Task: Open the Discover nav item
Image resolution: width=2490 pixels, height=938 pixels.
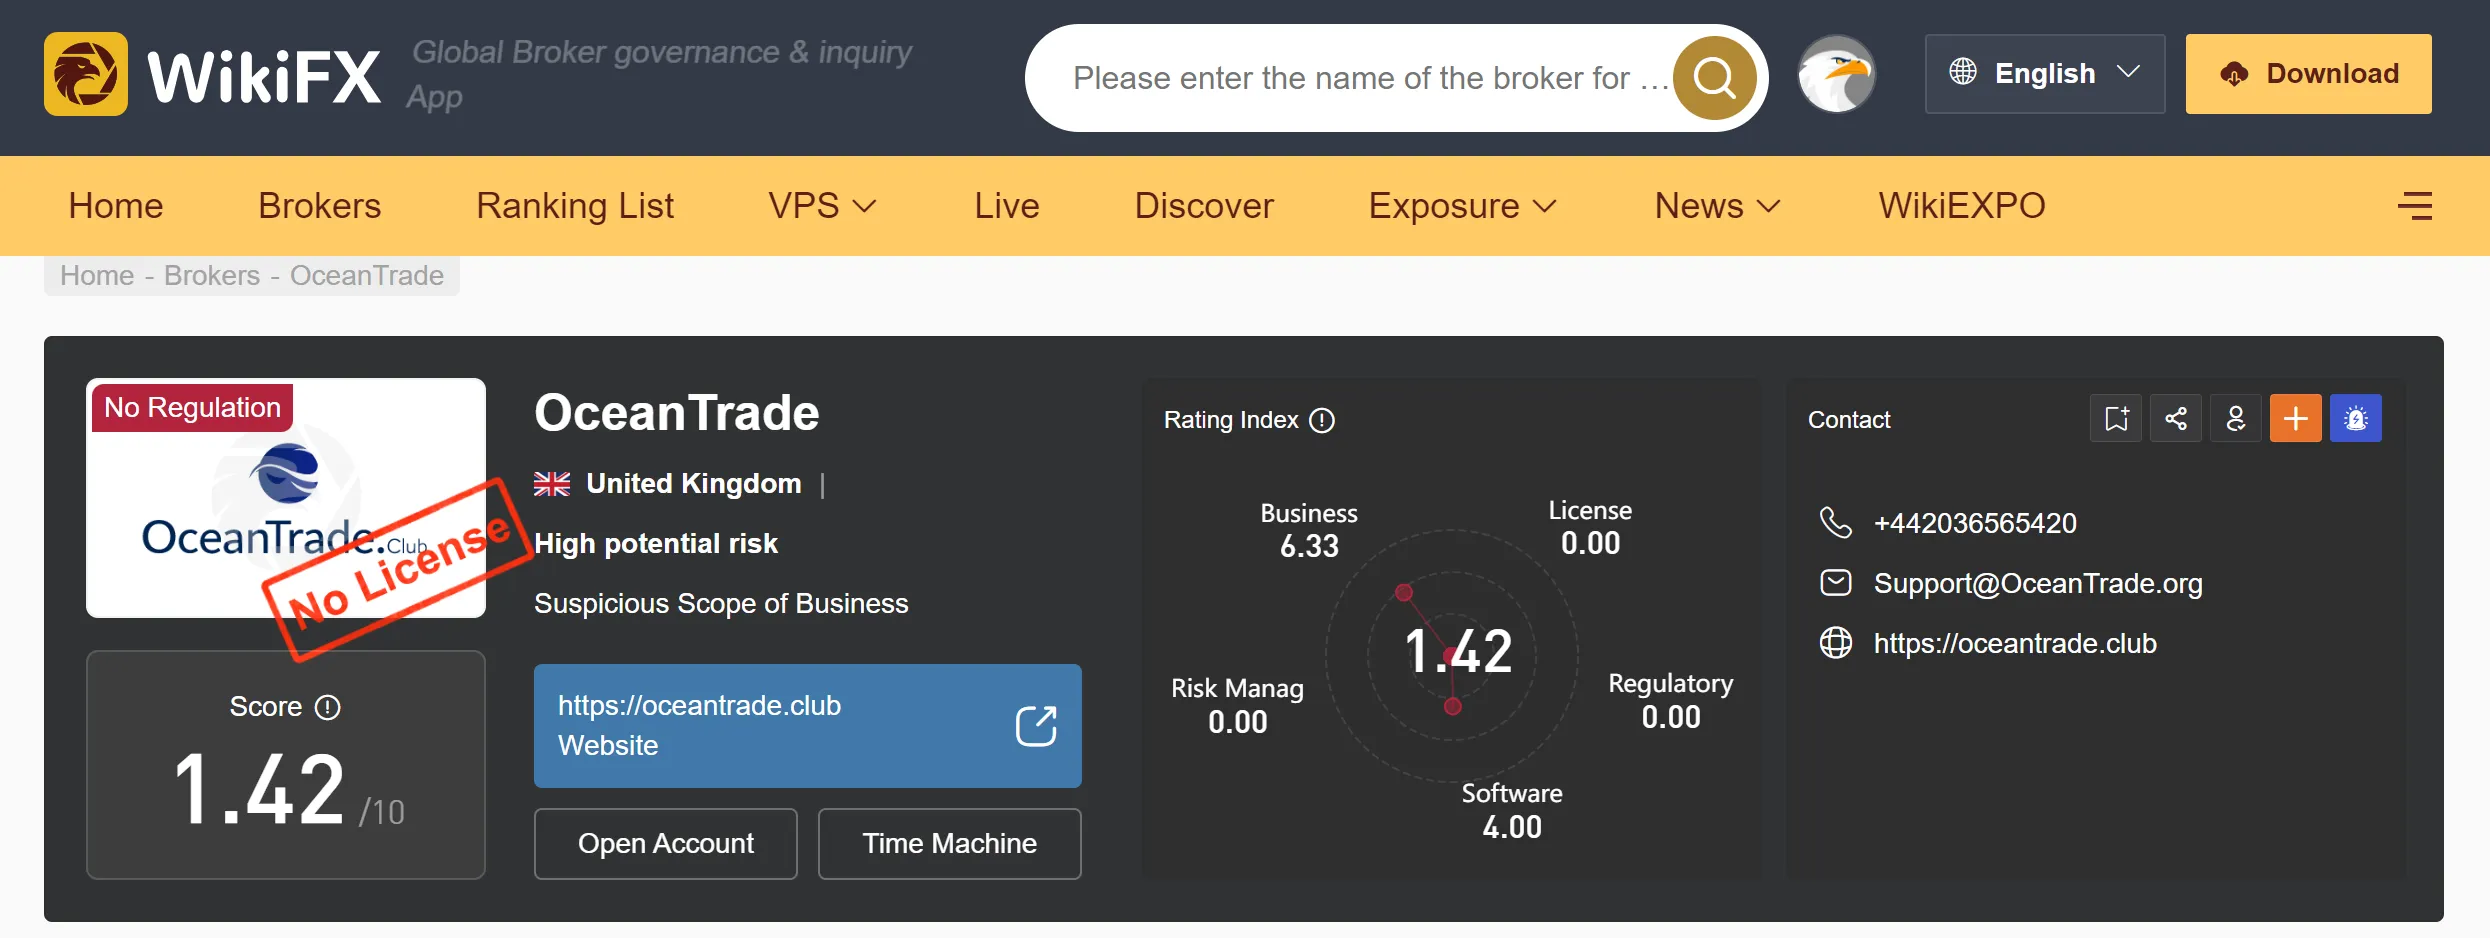Action: click(1204, 206)
